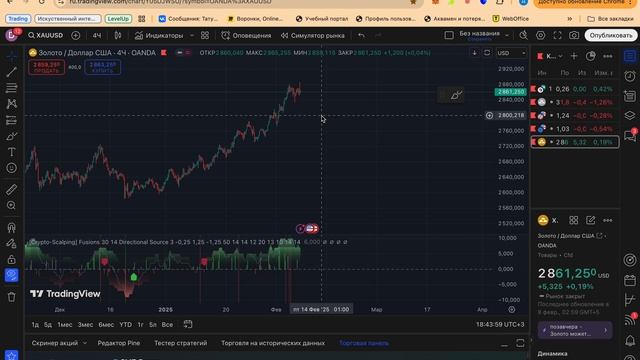Open the позавчера Золото может news item
The width and height of the screenshot is (640, 360).
point(575,330)
